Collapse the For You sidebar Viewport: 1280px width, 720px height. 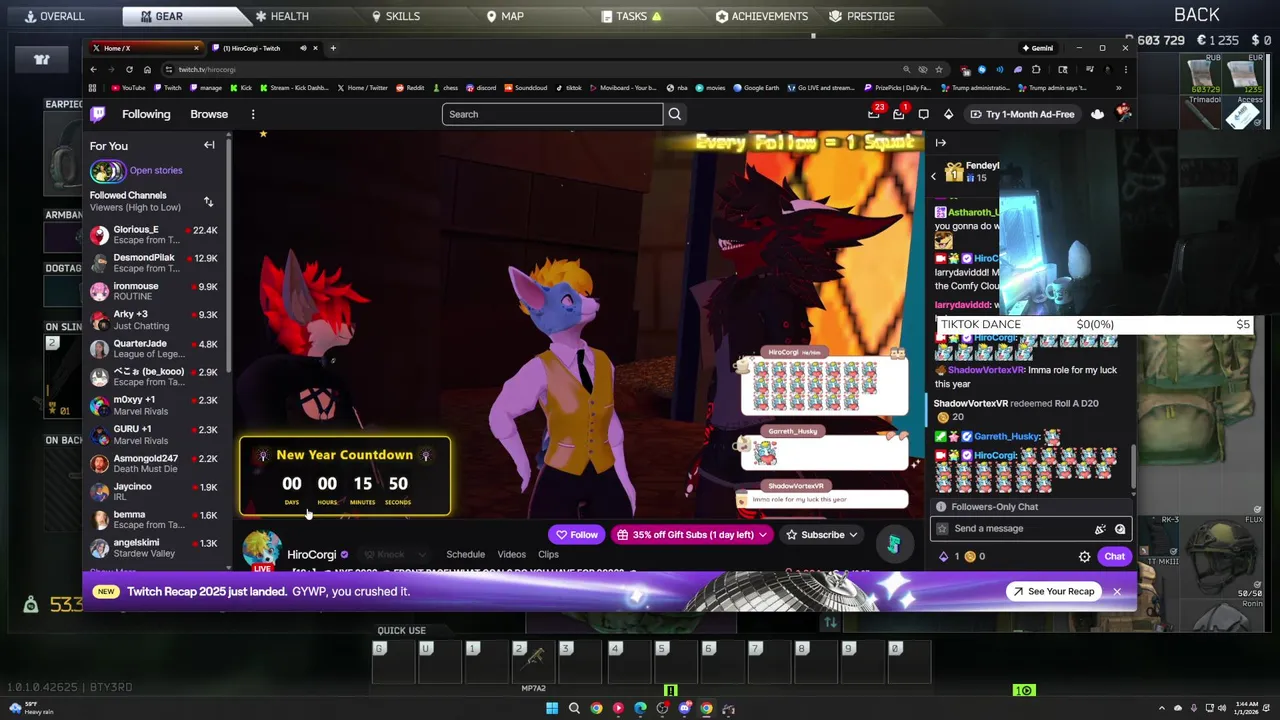[209, 145]
